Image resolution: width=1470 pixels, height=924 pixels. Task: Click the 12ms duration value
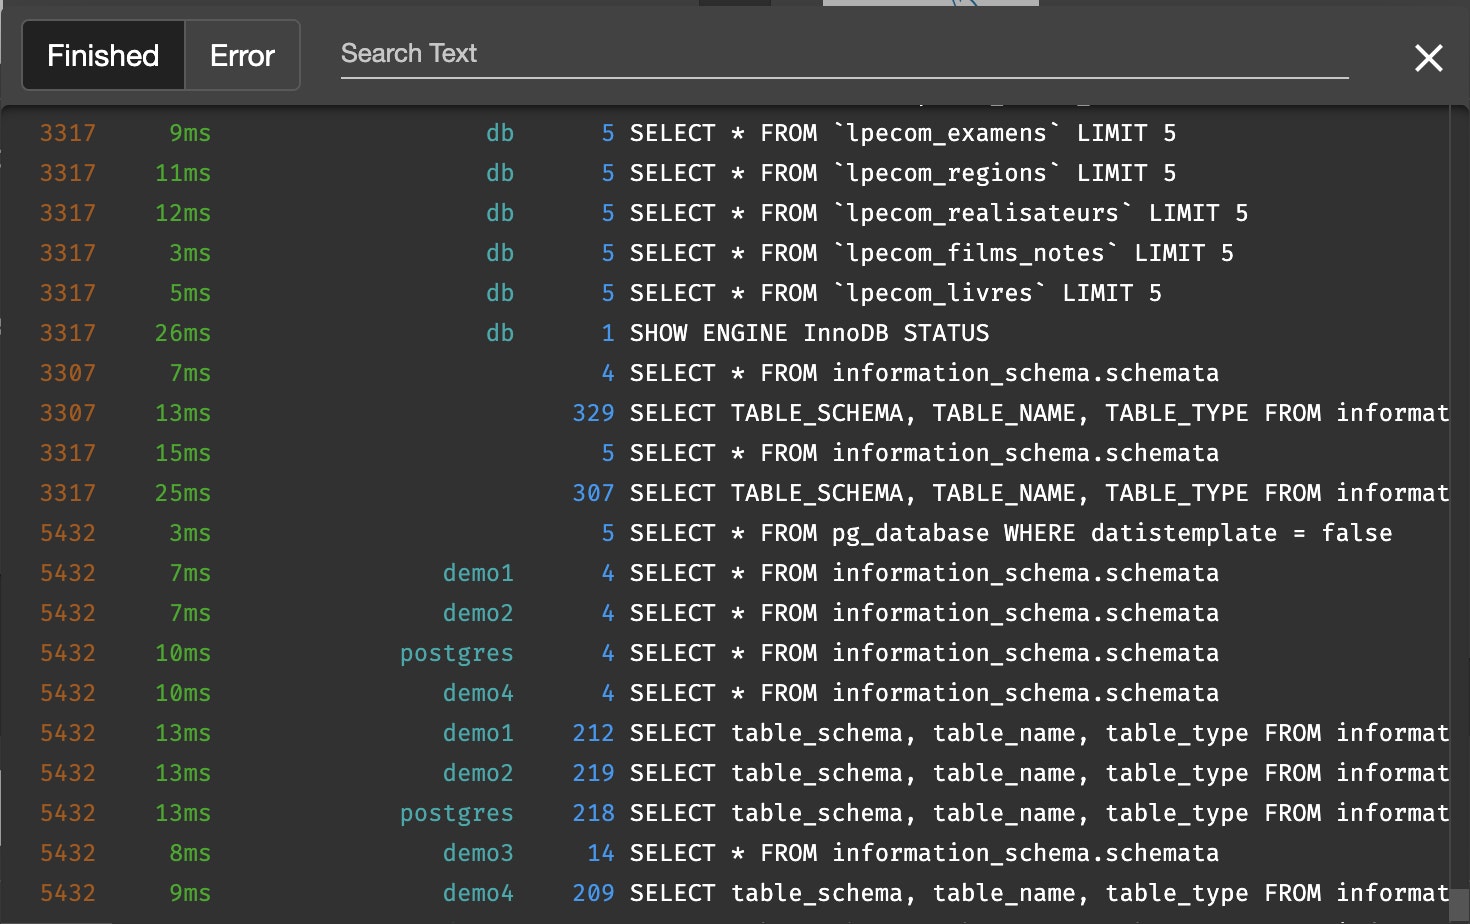point(183,213)
